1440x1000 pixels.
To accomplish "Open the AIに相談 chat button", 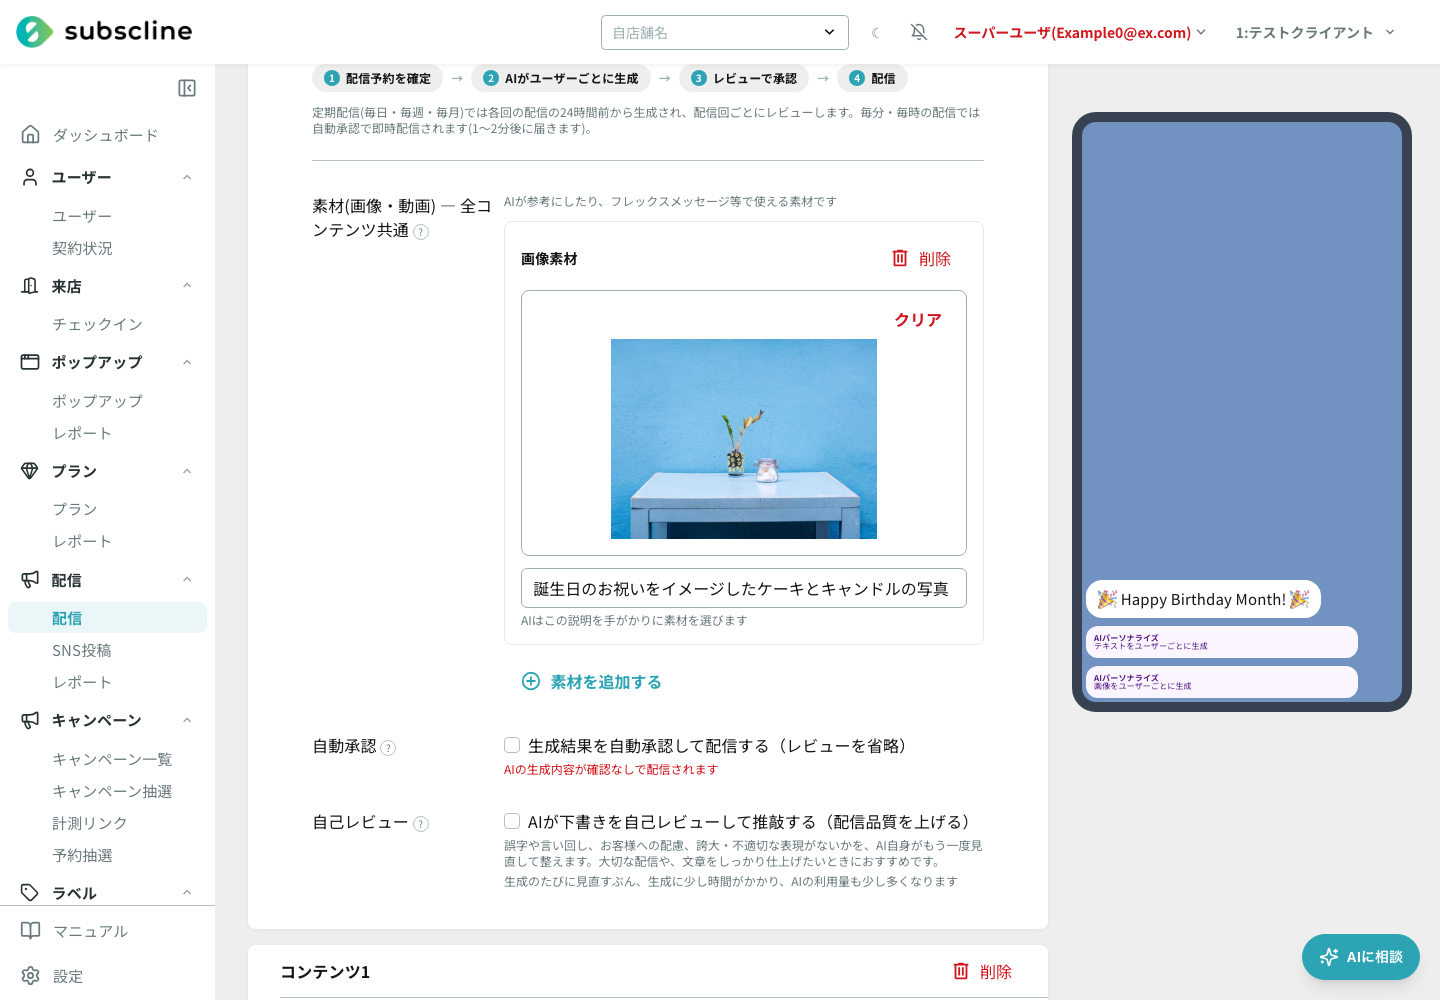I will point(1361,957).
